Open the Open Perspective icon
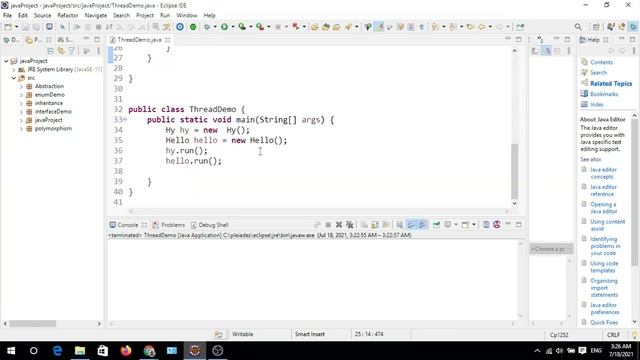The width and height of the screenshot is (640, 360). 596,27
